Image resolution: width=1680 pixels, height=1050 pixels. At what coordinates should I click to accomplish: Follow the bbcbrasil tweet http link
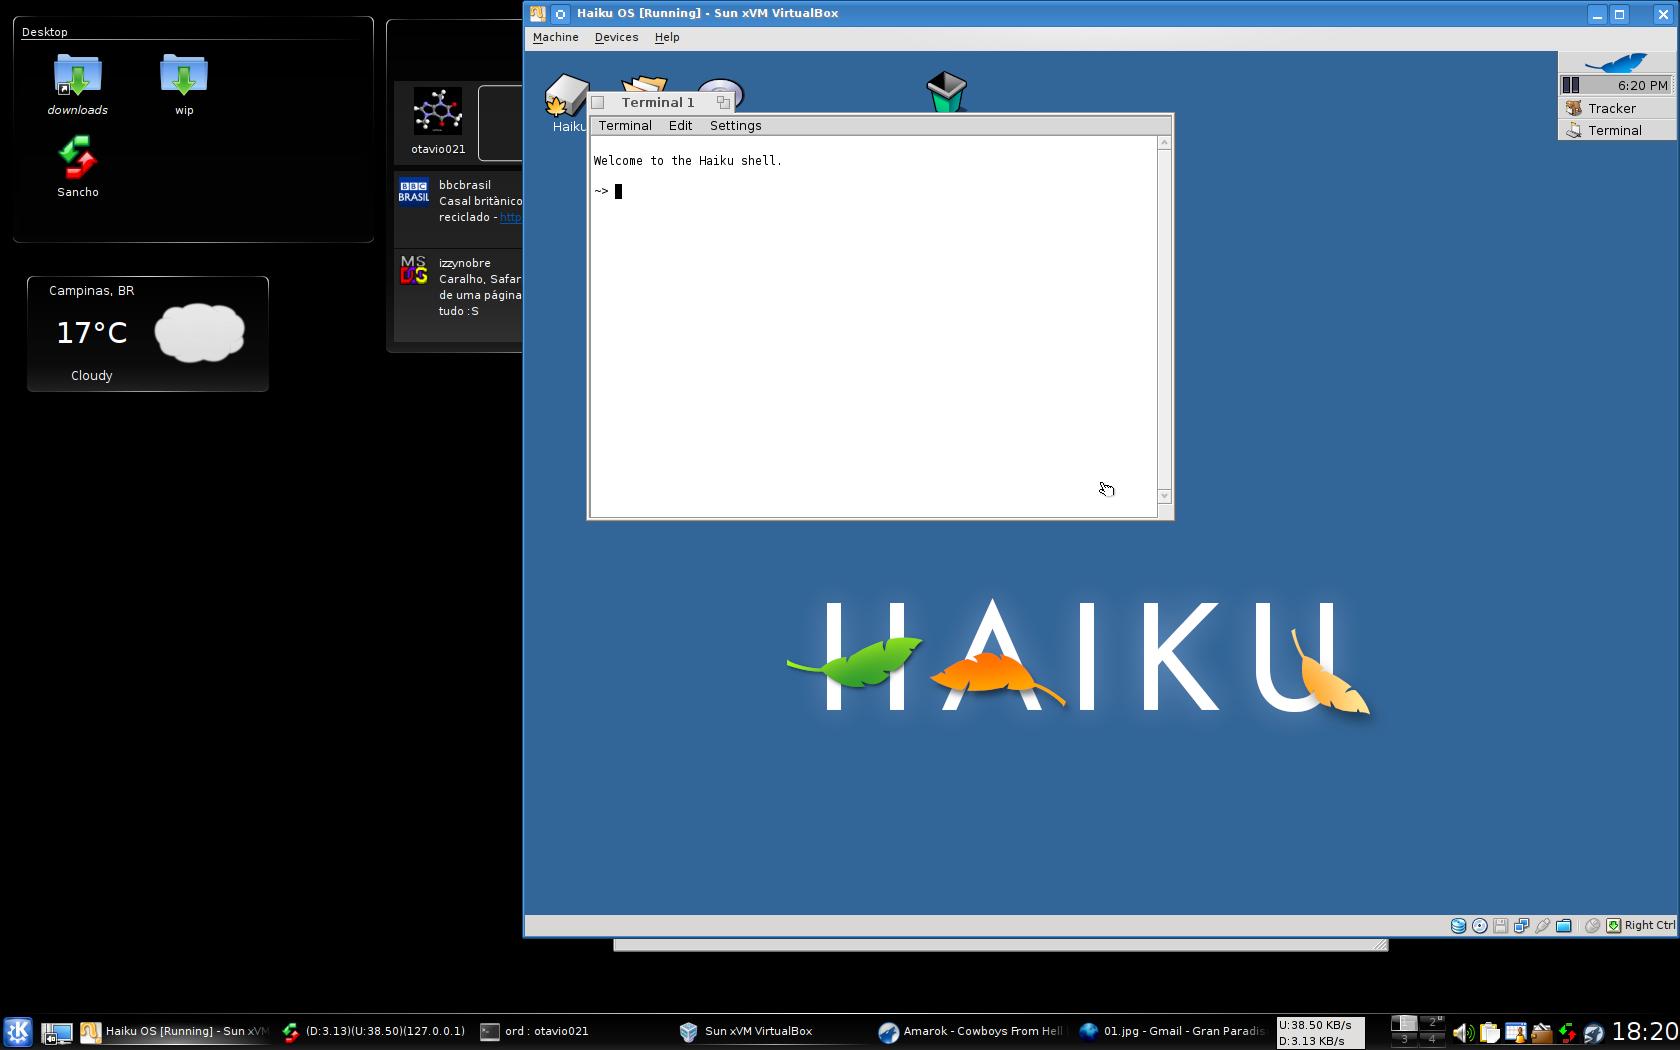point(510,217)
